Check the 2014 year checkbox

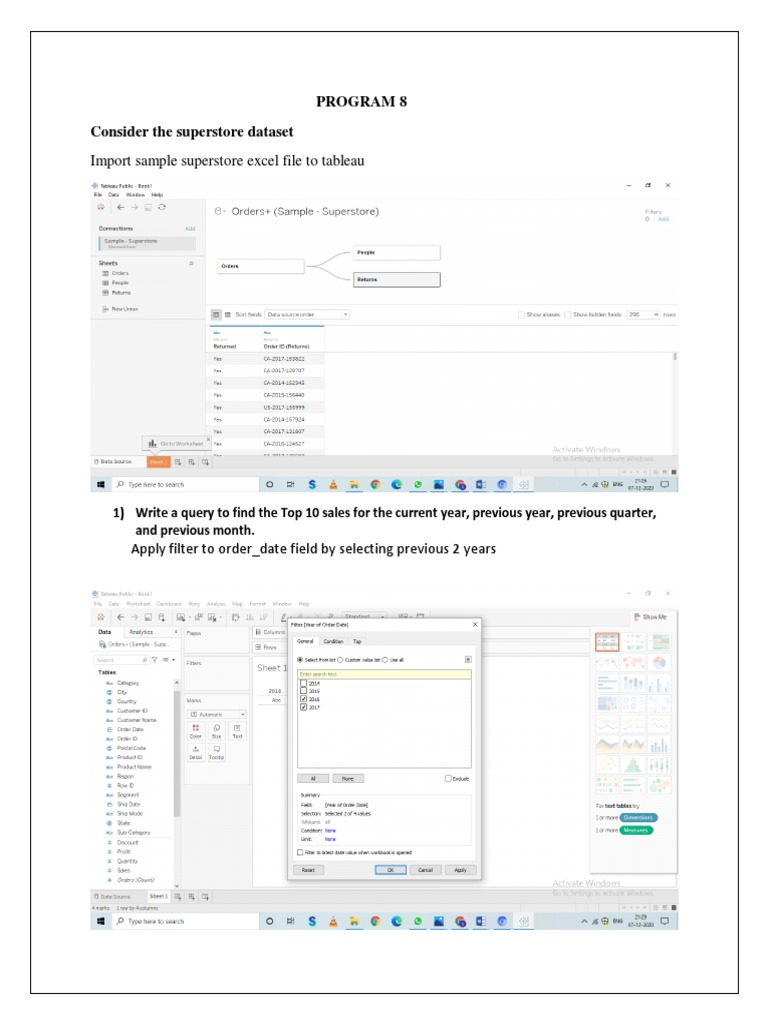pos(304,684)
